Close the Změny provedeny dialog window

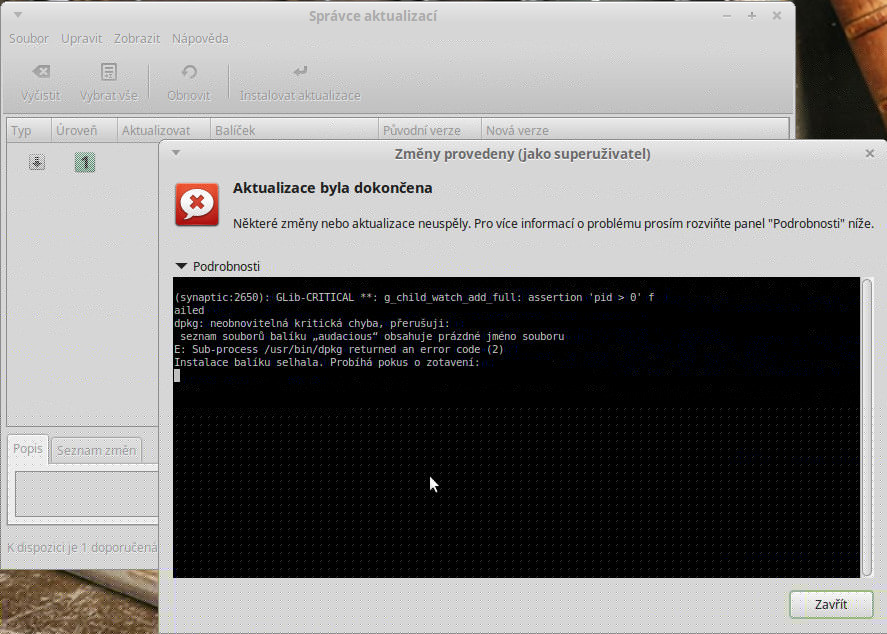[x=870, y=153]
